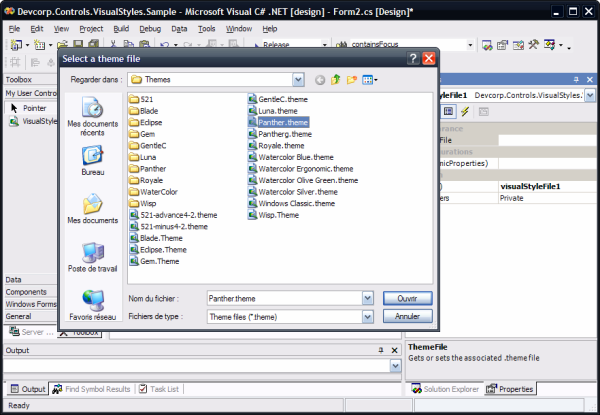The width and height of the screenshot is (600, 415).
Task: Go to Bureau in places bar
Action: 92,160
